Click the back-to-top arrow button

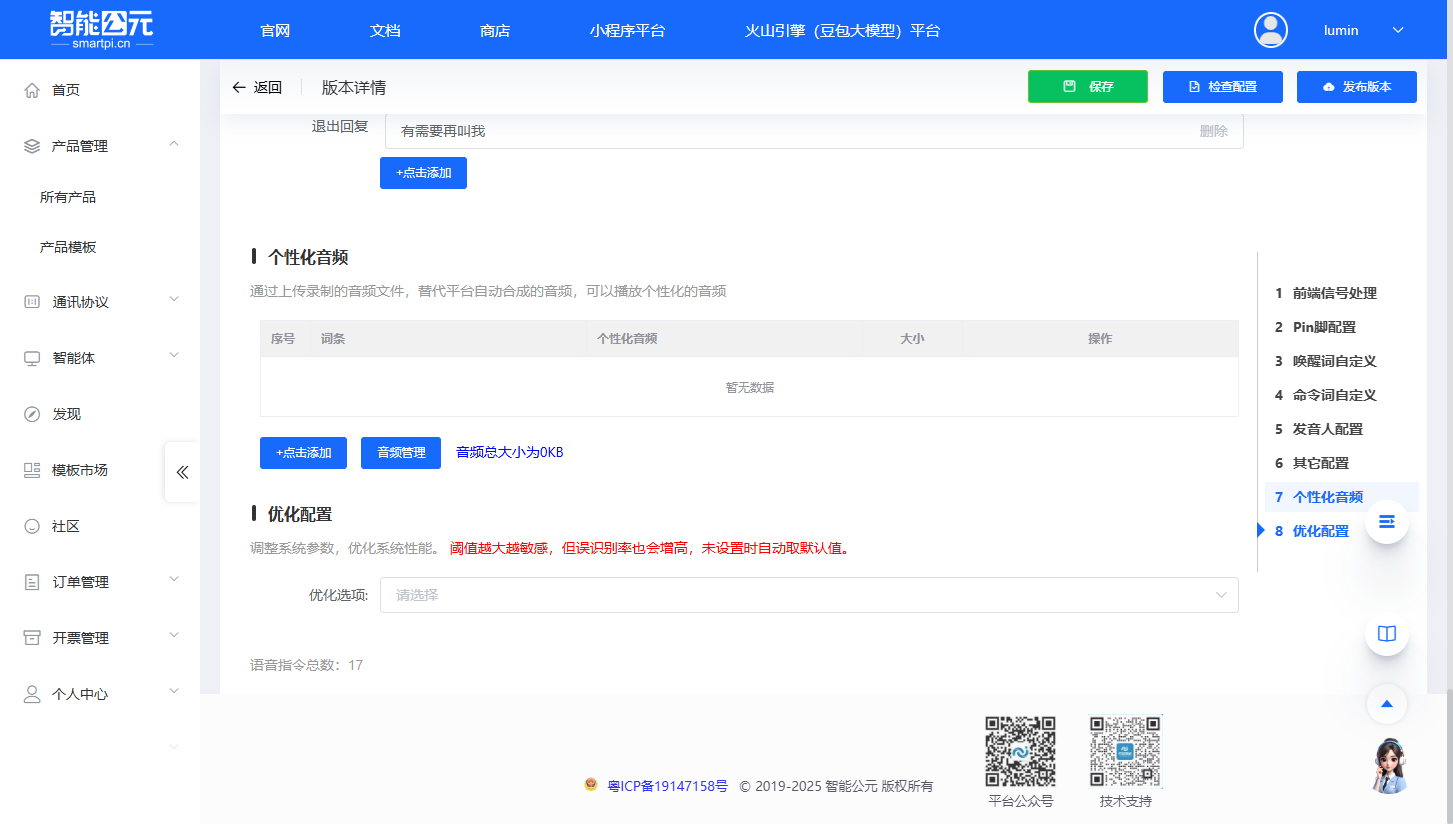[x=1386, y=704]
